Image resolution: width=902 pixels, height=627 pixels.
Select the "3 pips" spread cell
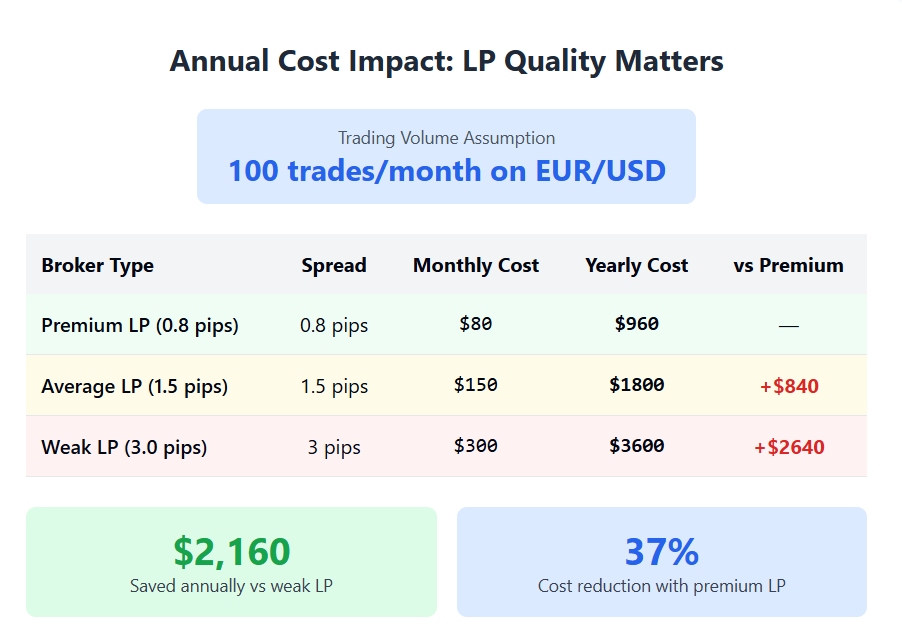point(334,447)
